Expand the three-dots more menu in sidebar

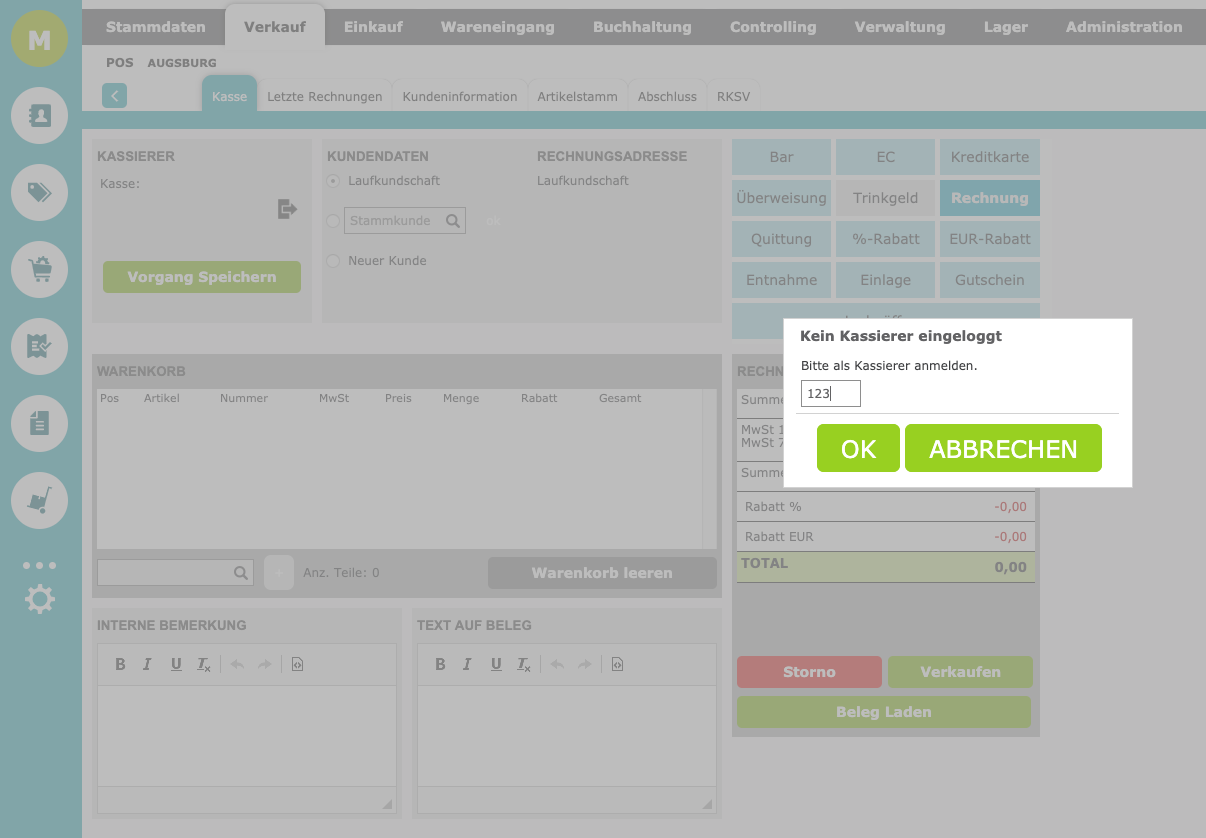[x=40, y=565]
